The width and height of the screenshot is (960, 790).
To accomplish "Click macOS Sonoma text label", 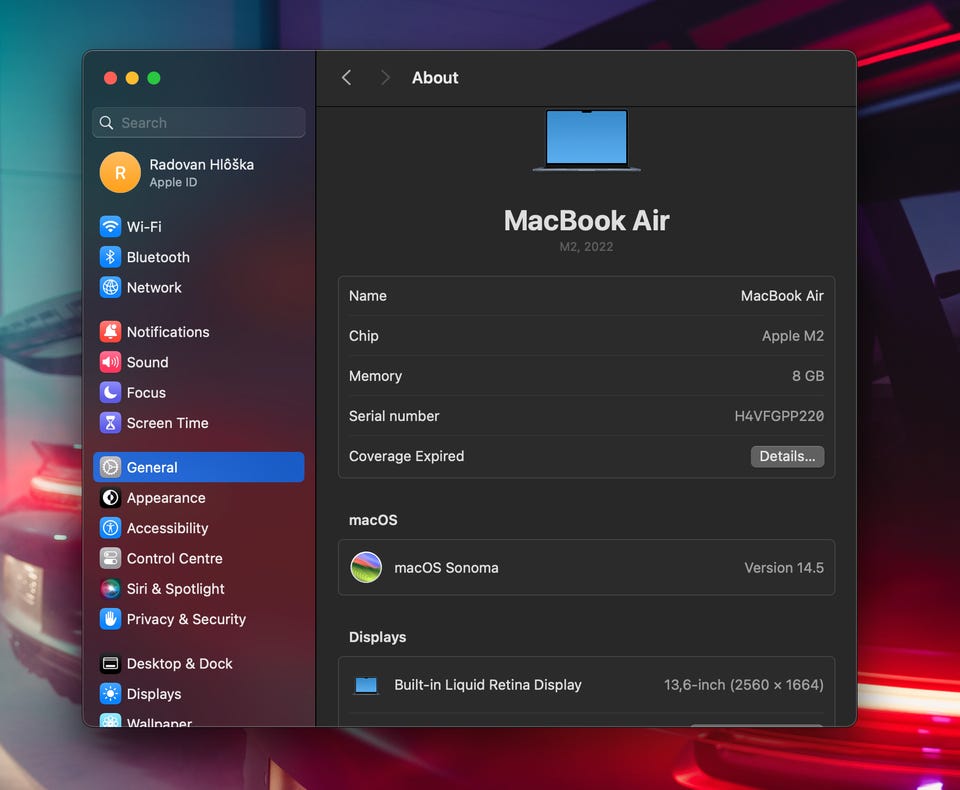I will 446,568.
